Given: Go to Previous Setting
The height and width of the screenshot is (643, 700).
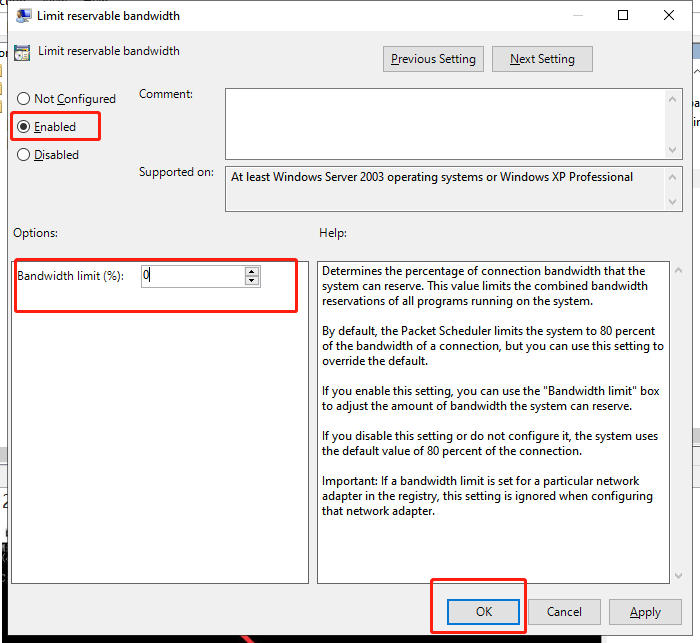Looking at the screenshot, I should pyautogui.click(x=433, y=59).
